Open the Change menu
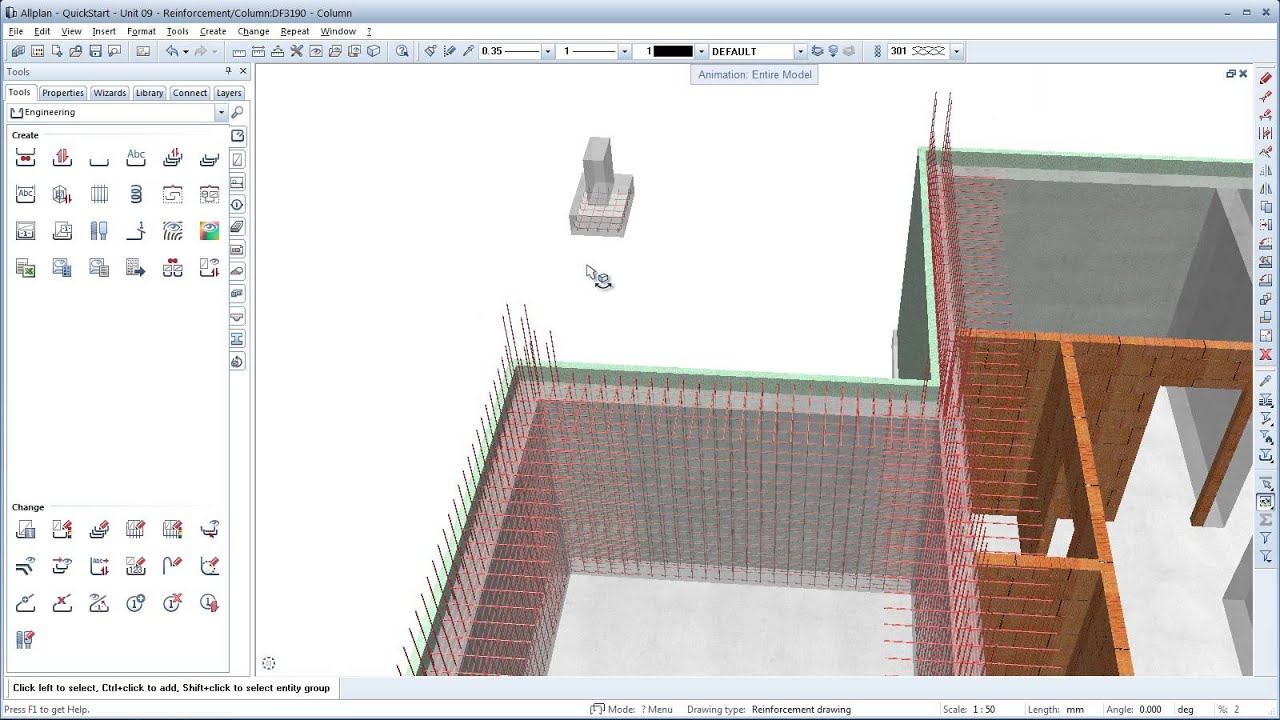 [x=253, y=31]
